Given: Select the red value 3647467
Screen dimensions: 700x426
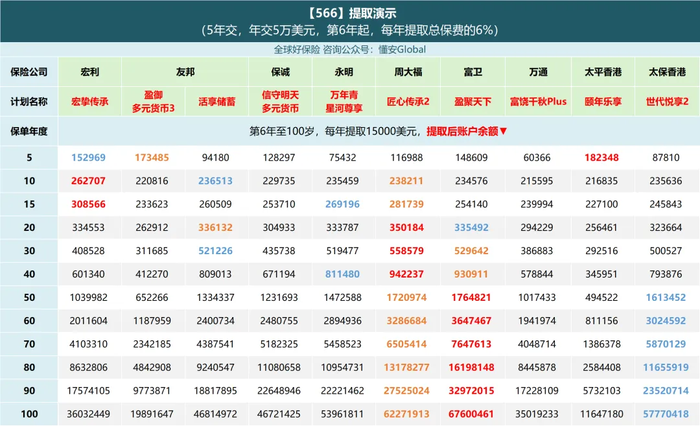Looking at the screenshot, I should [471, 321].
